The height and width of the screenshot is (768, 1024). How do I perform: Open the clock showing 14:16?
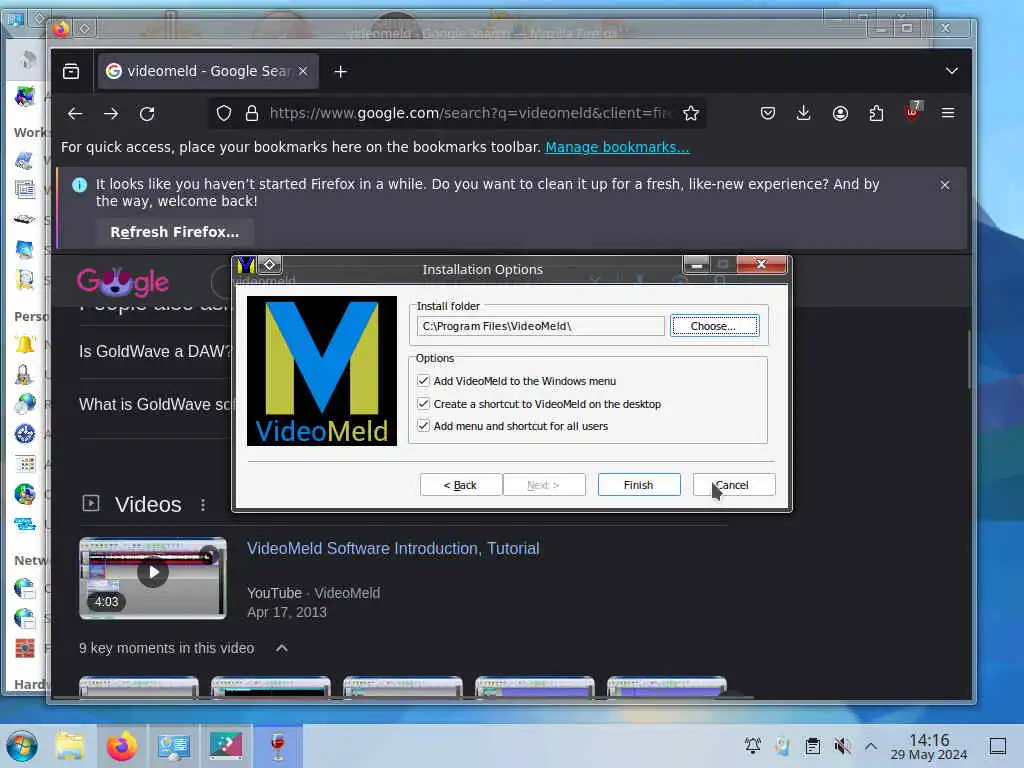point(929,746)
